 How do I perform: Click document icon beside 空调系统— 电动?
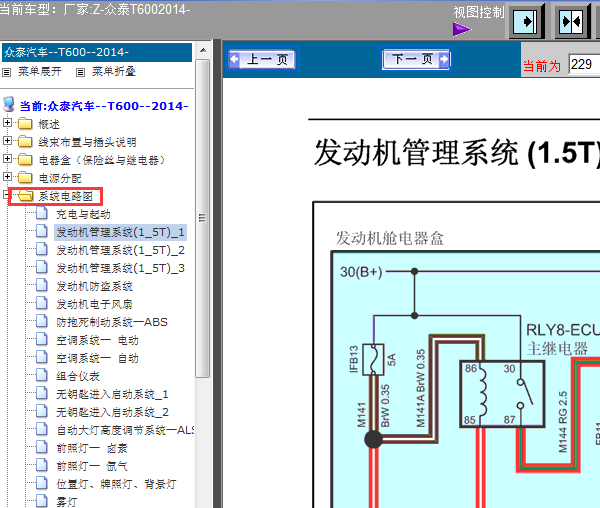click(42, 339)
